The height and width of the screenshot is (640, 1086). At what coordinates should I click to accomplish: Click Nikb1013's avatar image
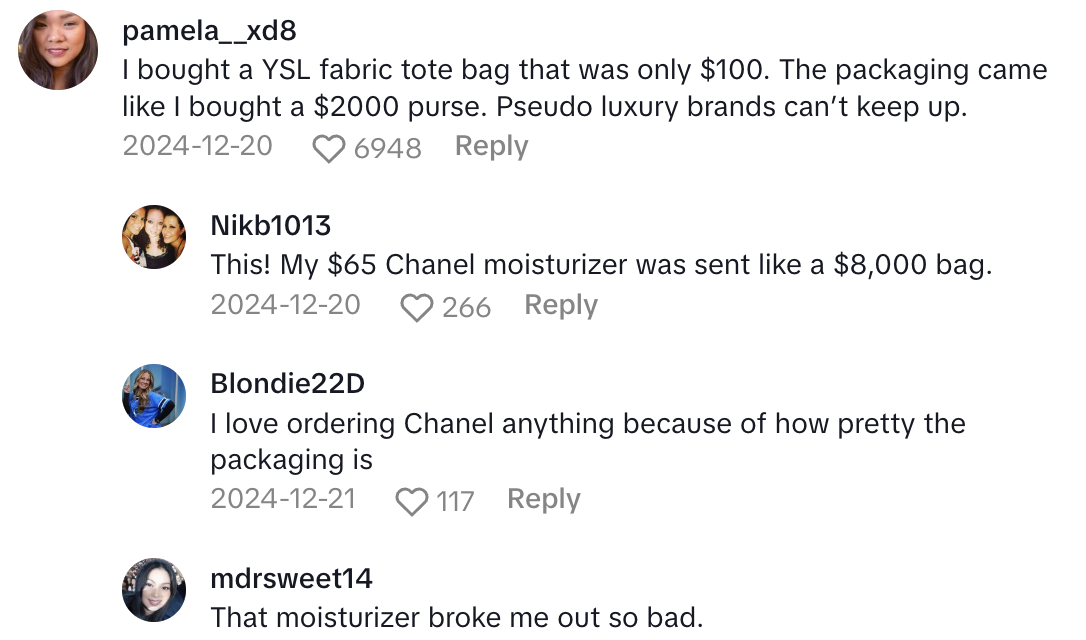pyautogui.click(x=154, y=237)
